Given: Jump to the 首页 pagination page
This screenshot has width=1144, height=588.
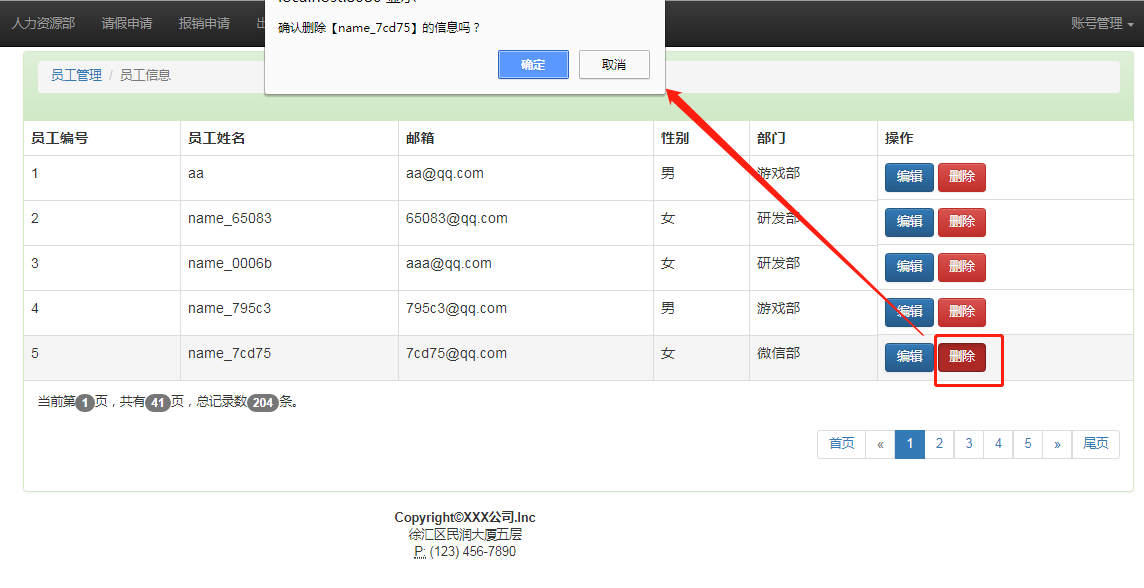Looking at the screenshot, I should pyautogui.click(x=841, y=444).
